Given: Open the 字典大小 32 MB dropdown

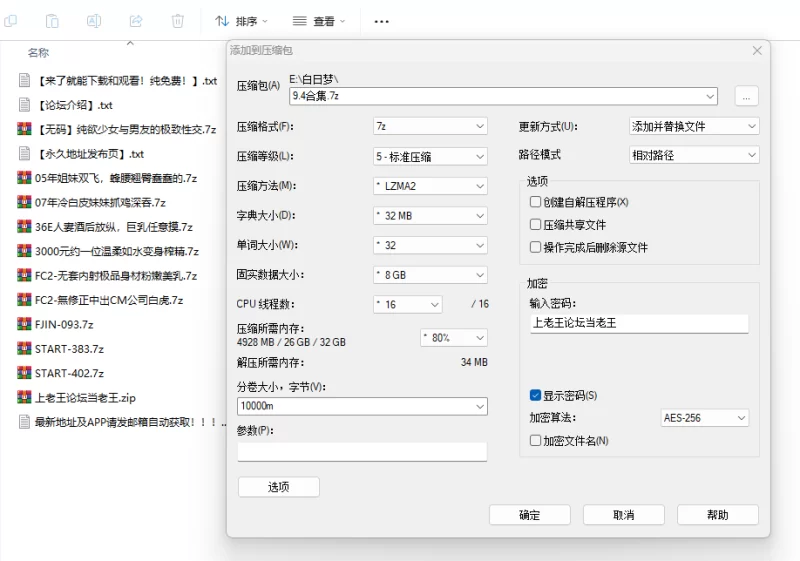Looking at the screenshot, I should click(x=430, y=216).
